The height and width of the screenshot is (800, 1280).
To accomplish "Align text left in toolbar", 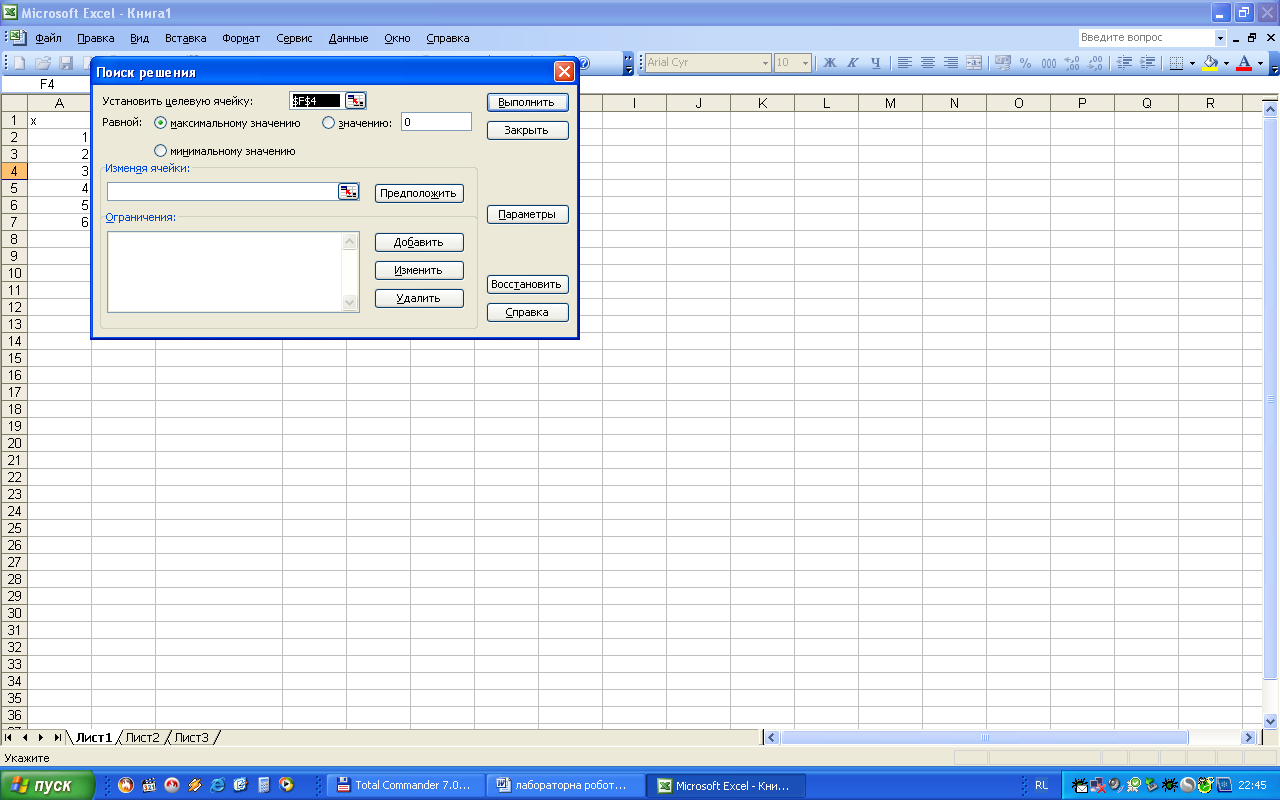I will pyautogui.click(x=904, y=63).
